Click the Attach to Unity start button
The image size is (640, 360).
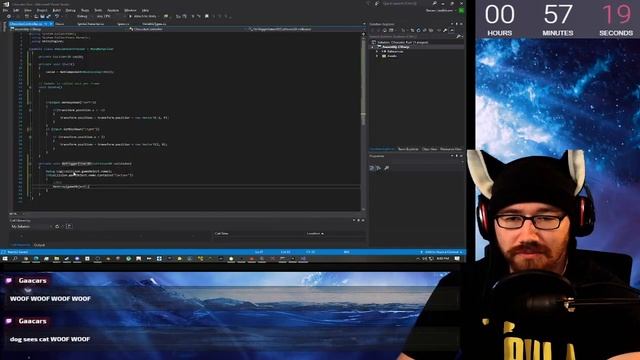143,16
